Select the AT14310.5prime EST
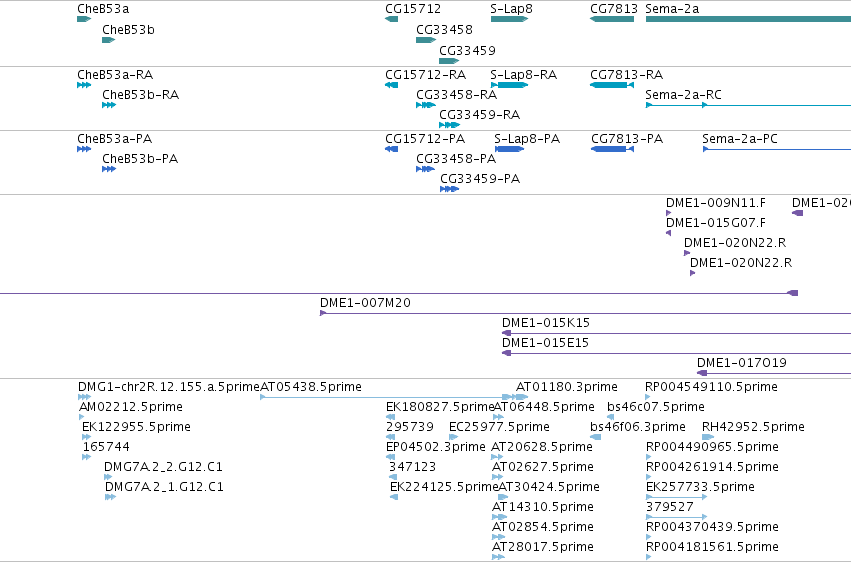 tap(499, 517)
